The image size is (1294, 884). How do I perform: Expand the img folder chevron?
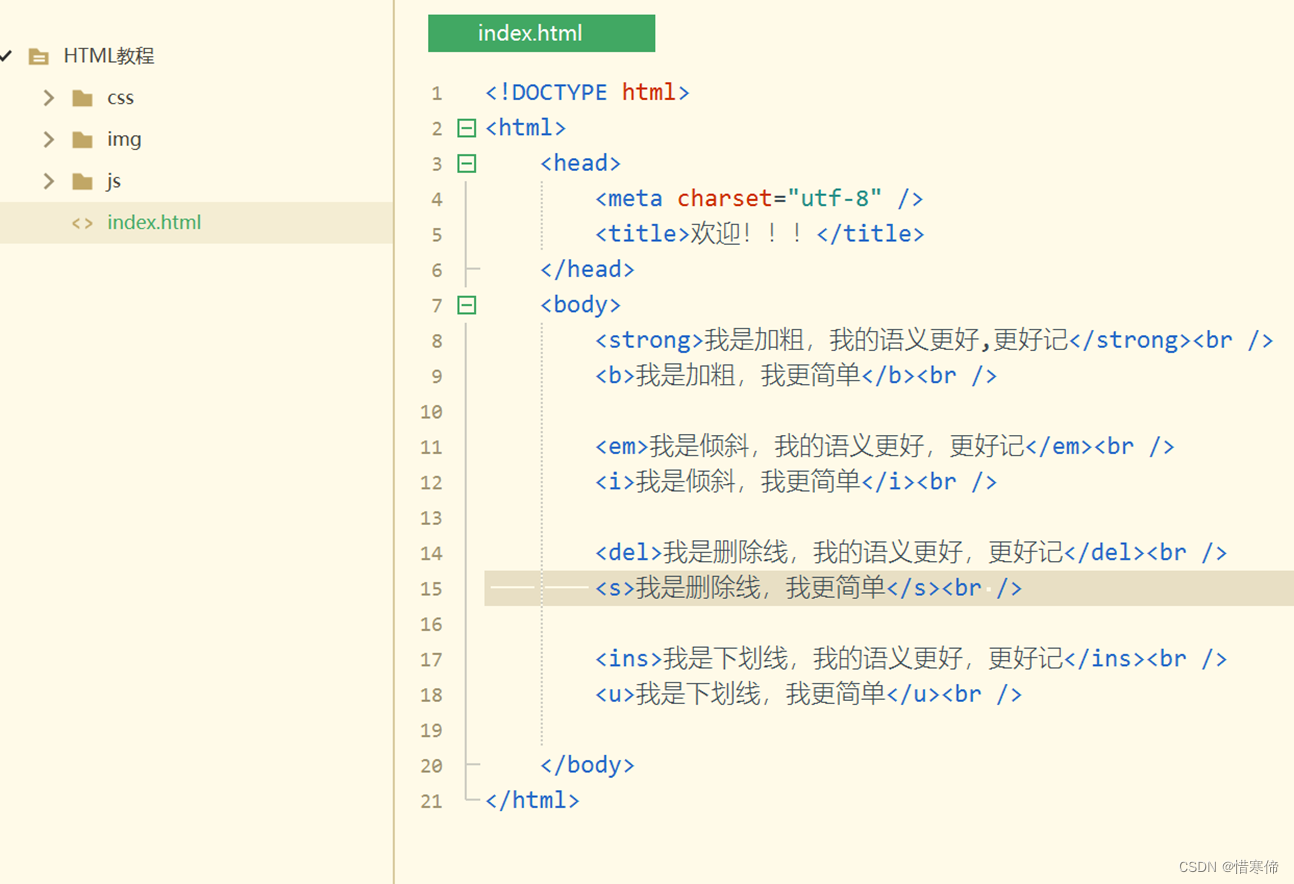tap(48, 139)
